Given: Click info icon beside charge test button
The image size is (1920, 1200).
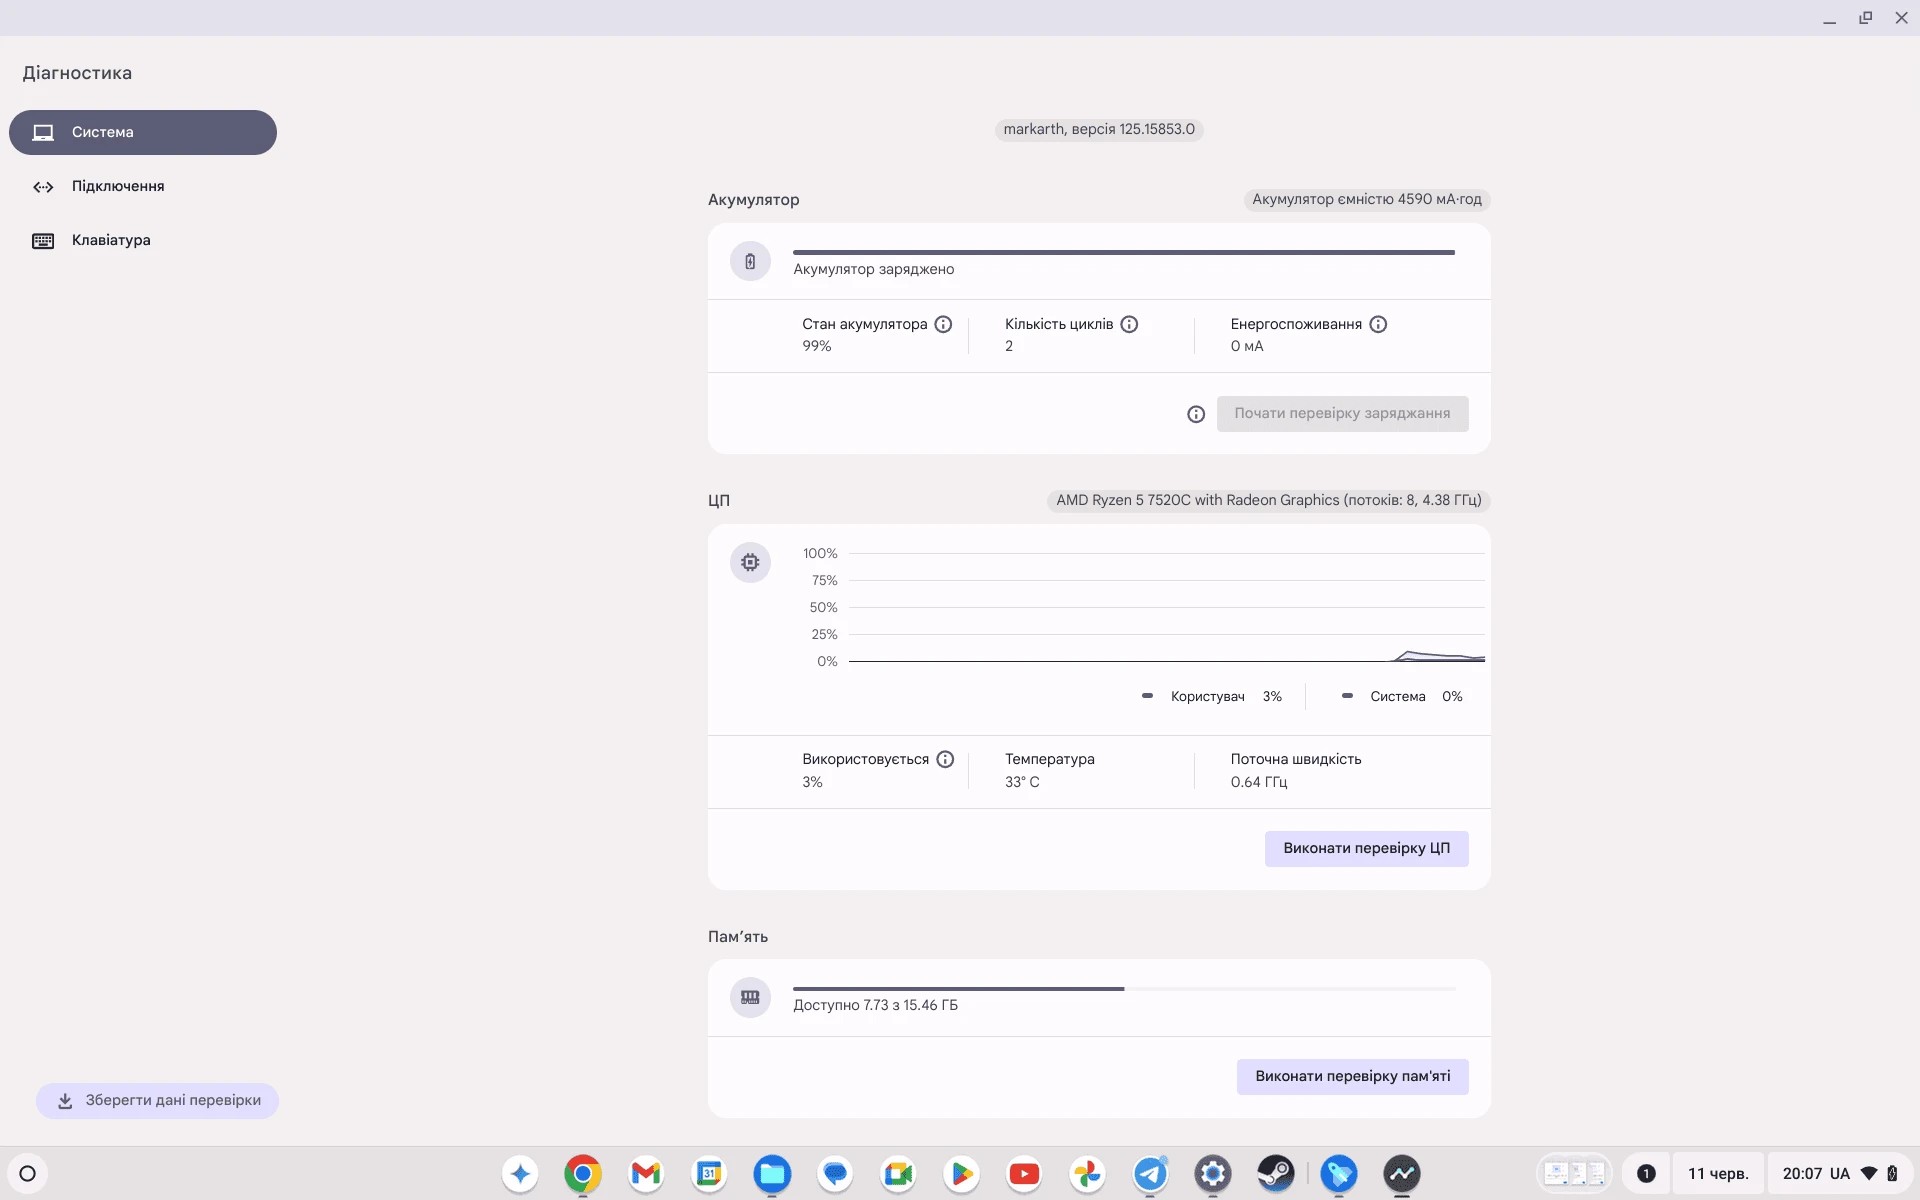Looking at the screenshot, I should [1195, 413].
